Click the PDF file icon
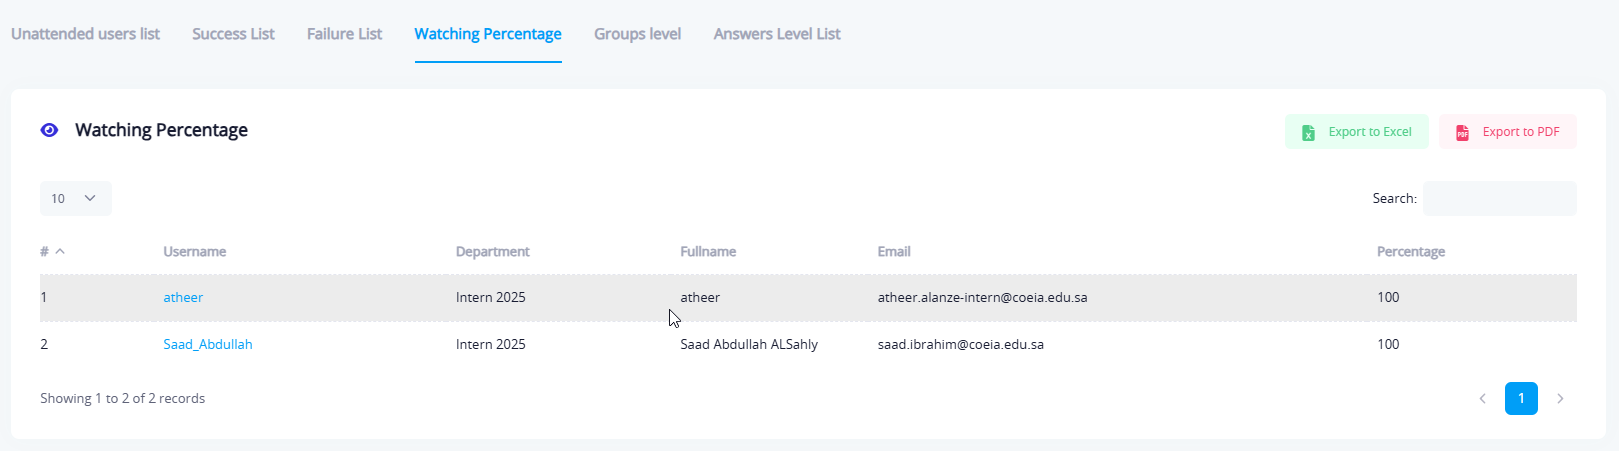1619x451 pixels. pyautogui.click(x=1462, y=132)
